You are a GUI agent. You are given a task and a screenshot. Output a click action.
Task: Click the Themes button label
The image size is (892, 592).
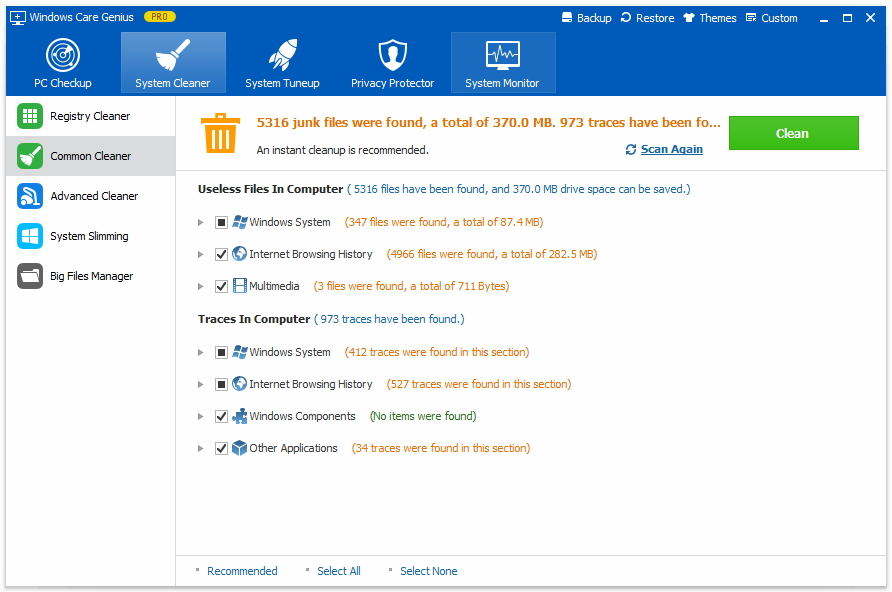click(718, 18)
